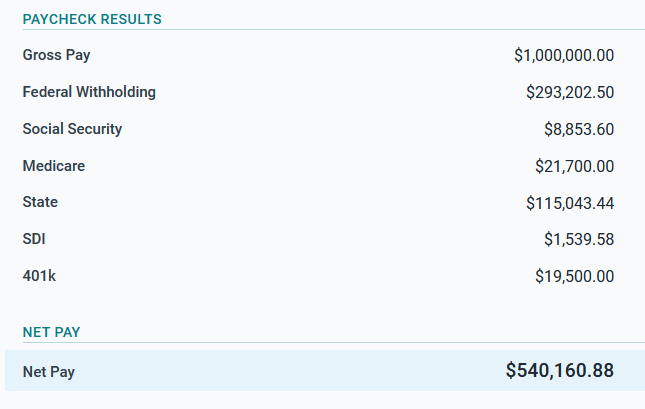Click the NET PAY section heading

coord(51,332)
